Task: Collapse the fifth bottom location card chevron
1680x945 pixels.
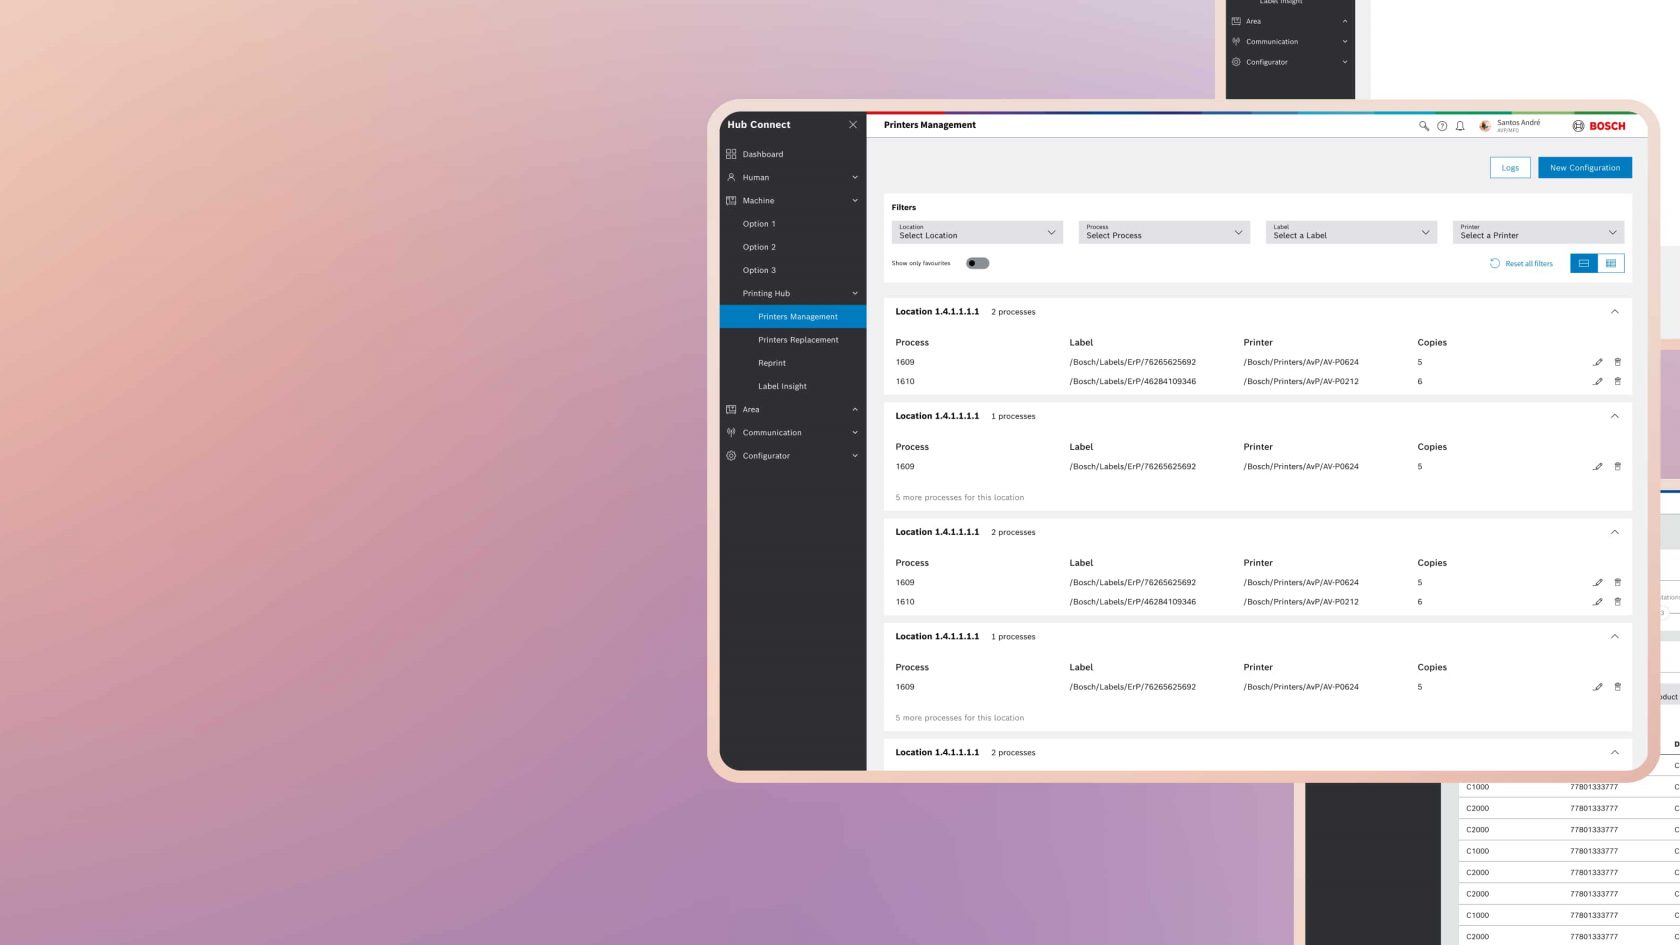Action: (1615, 752)
